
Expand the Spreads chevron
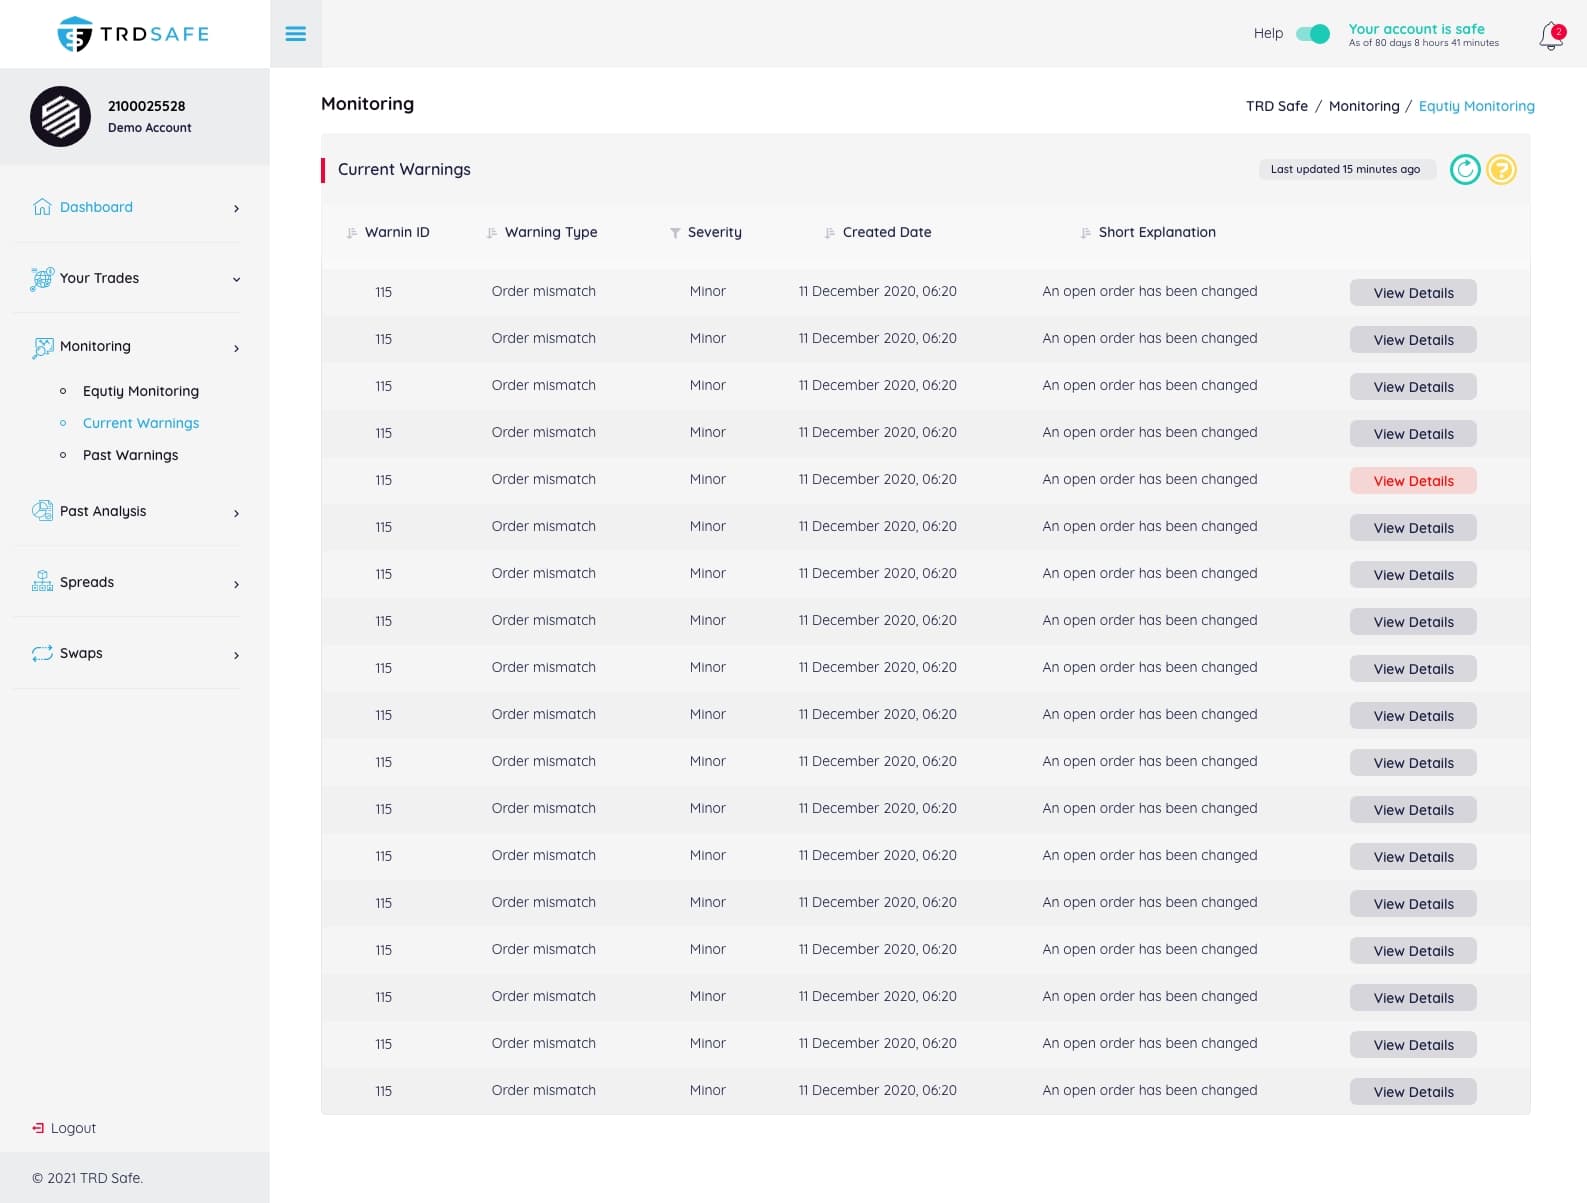236,584
